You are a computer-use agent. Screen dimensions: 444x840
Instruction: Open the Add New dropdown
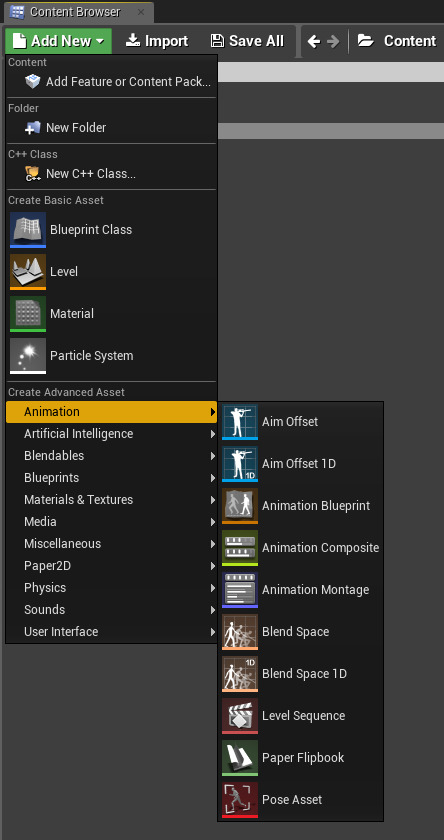point(58,41)
